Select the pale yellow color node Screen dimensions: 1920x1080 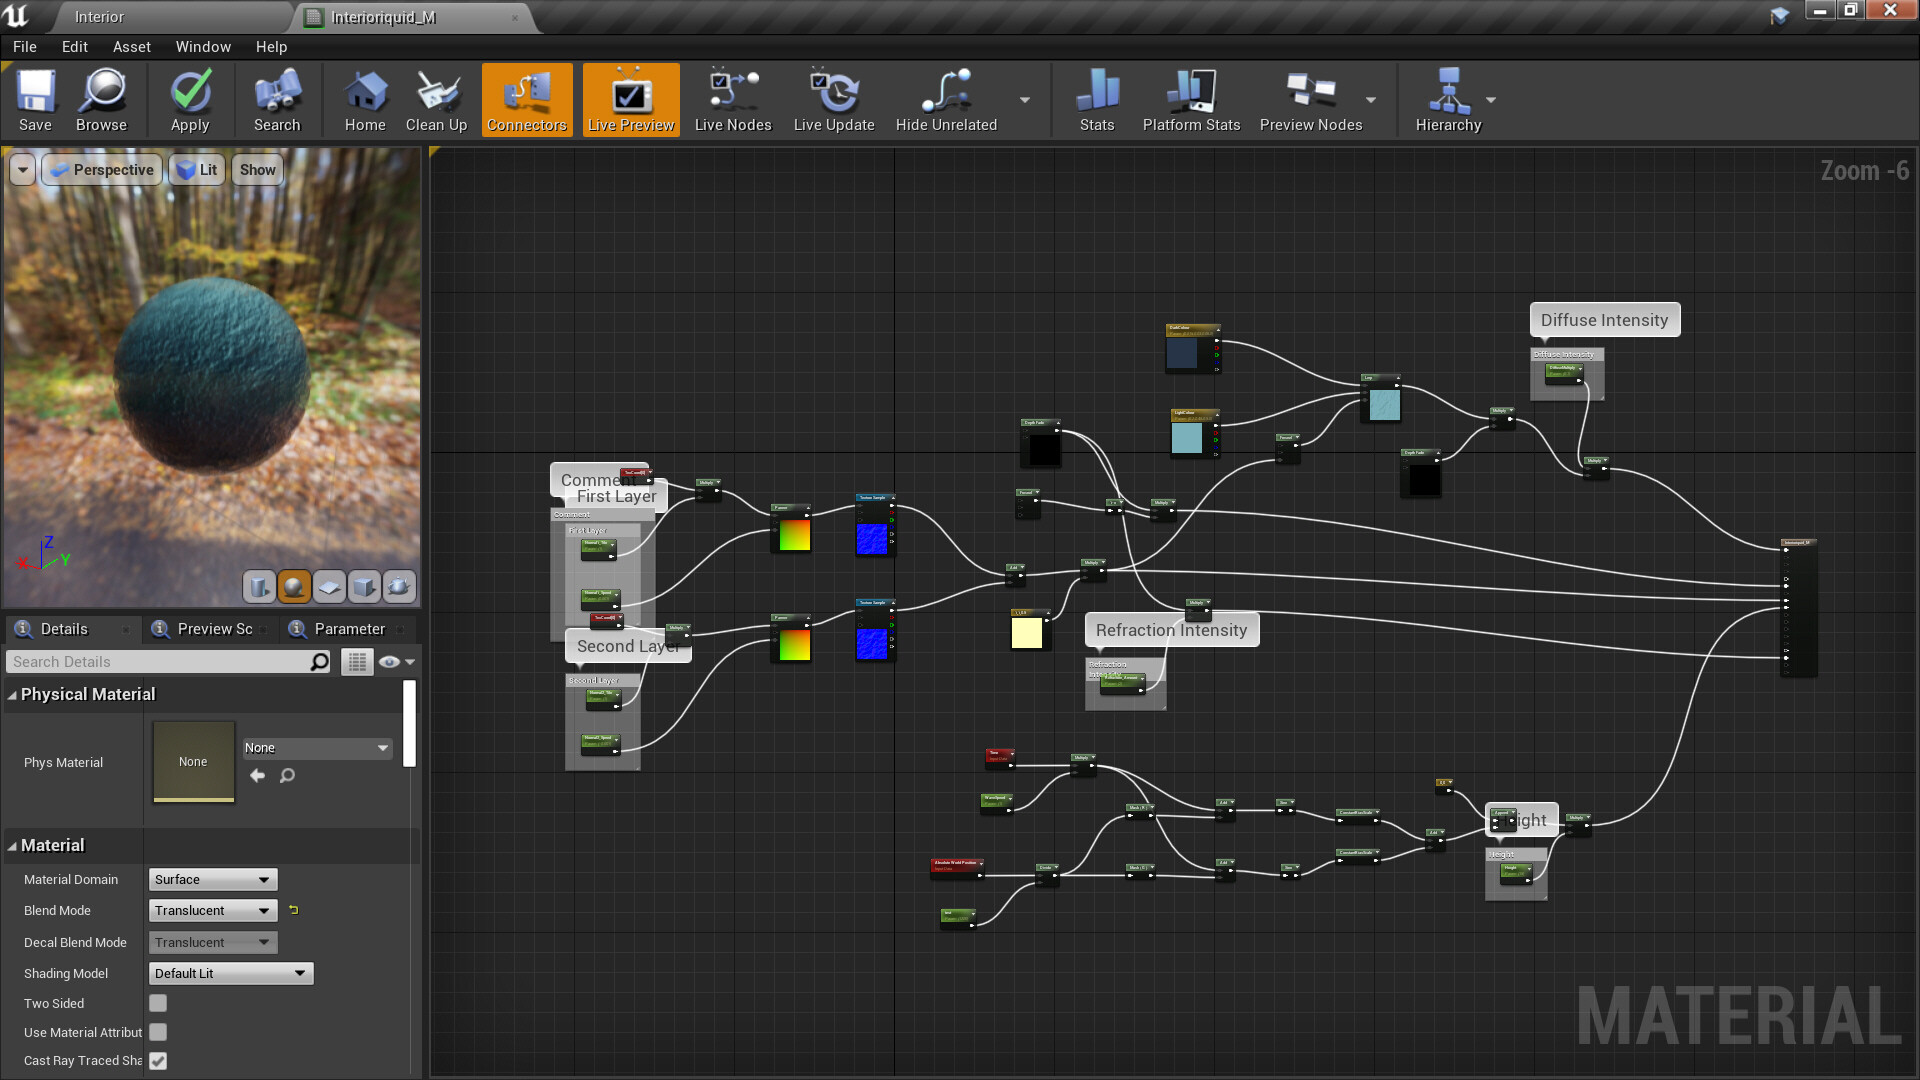click(1027, 633)
